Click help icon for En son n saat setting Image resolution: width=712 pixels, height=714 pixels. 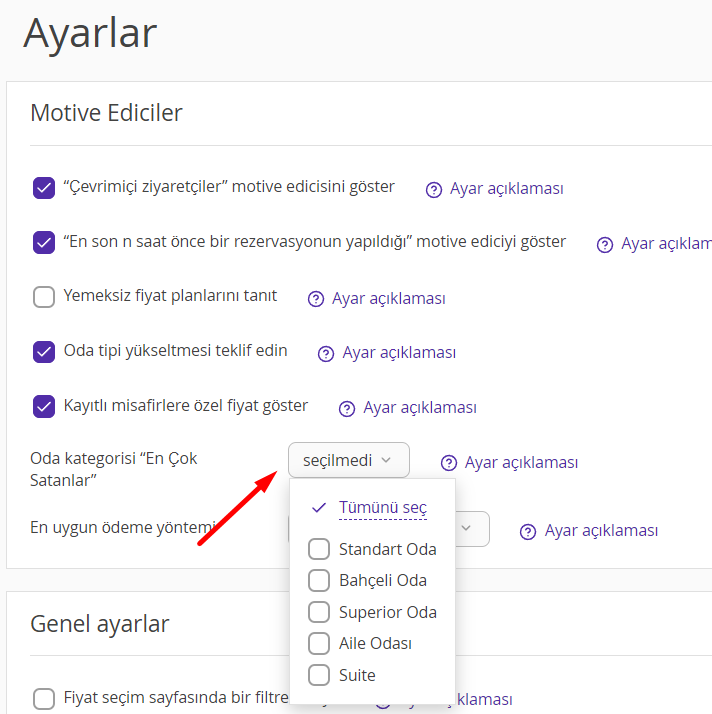click(x=605, y=245)
